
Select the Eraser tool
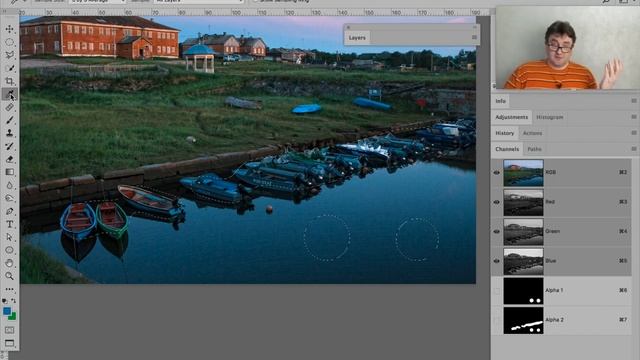click(x=9, y=159)
